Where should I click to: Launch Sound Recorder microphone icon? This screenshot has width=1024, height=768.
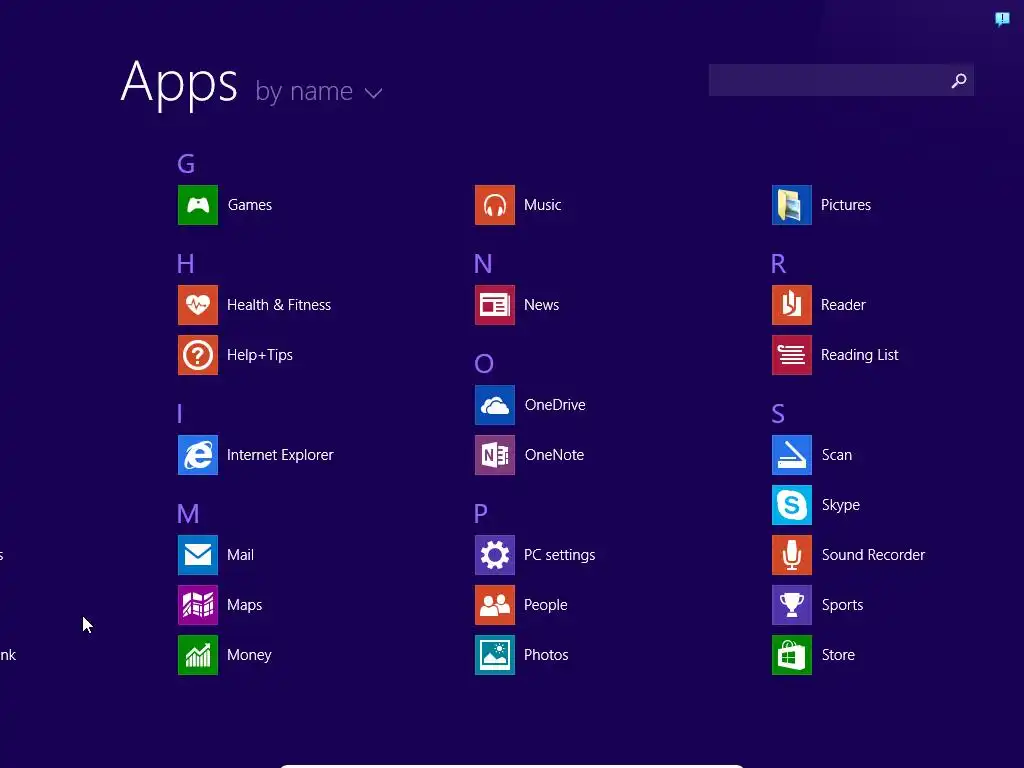[792, 555]
